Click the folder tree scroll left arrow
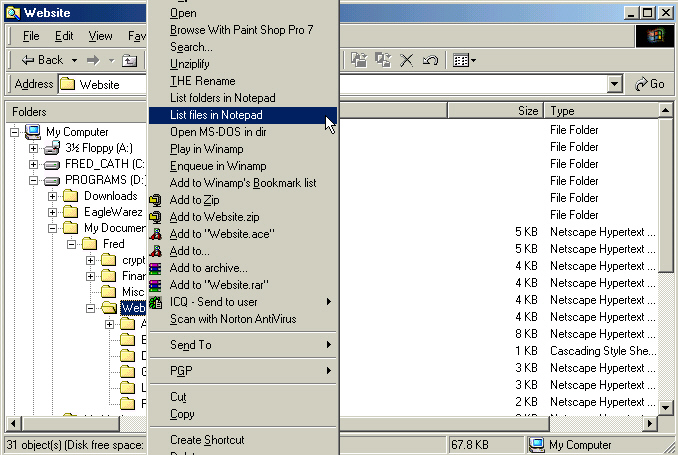 [x=13, y=423]
